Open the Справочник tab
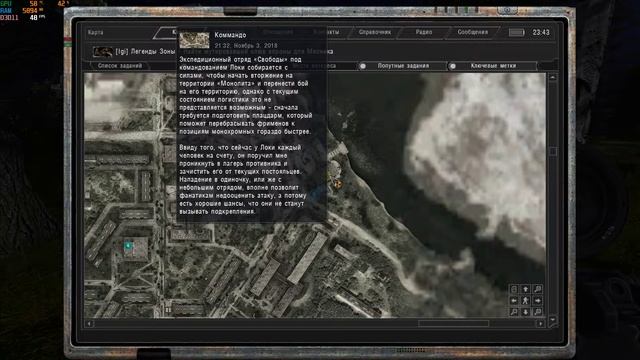This screenshot has width=640, height=360. click(x=375, y=32)
